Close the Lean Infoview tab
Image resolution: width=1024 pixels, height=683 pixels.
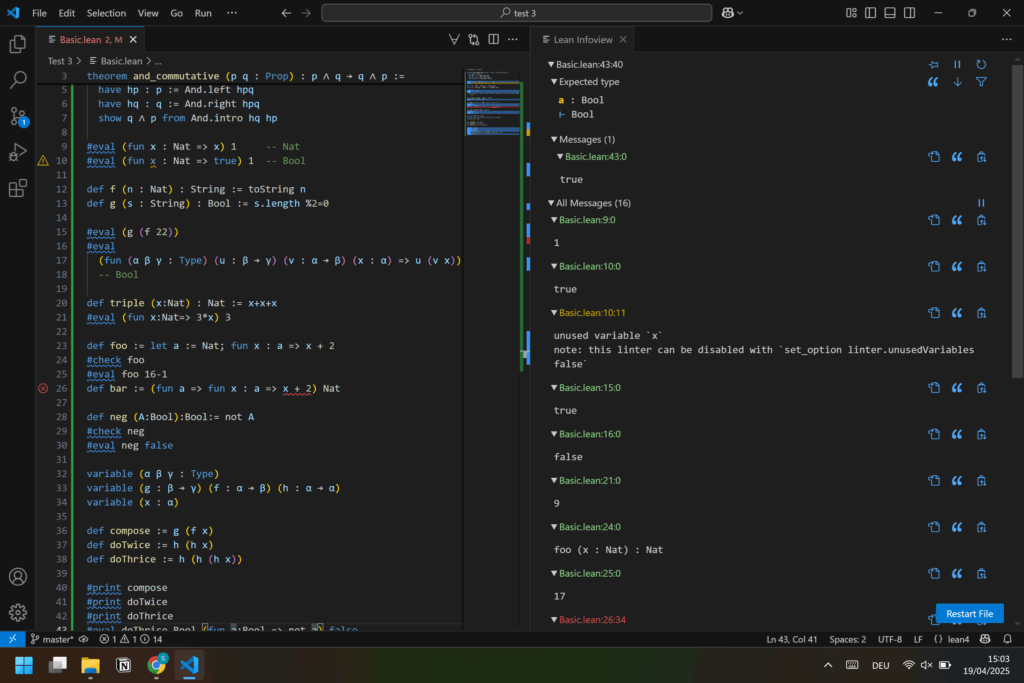click(x=623, y=40)
